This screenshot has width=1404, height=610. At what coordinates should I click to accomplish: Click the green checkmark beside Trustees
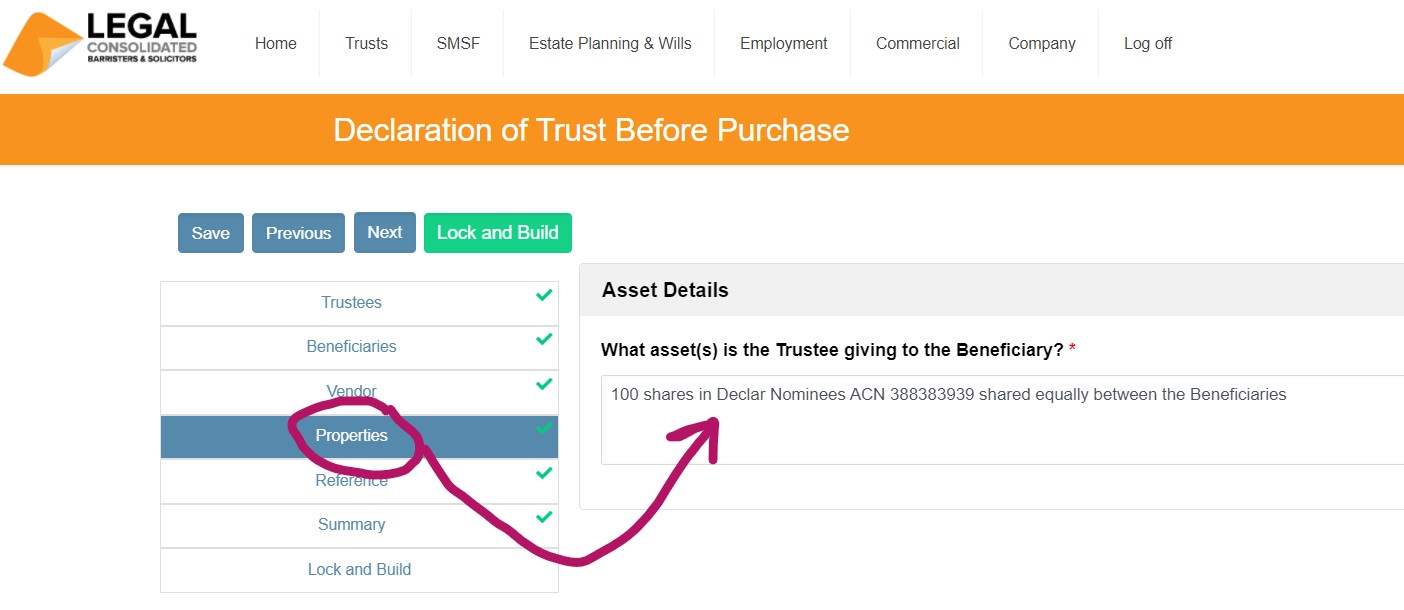coord(544,295)
